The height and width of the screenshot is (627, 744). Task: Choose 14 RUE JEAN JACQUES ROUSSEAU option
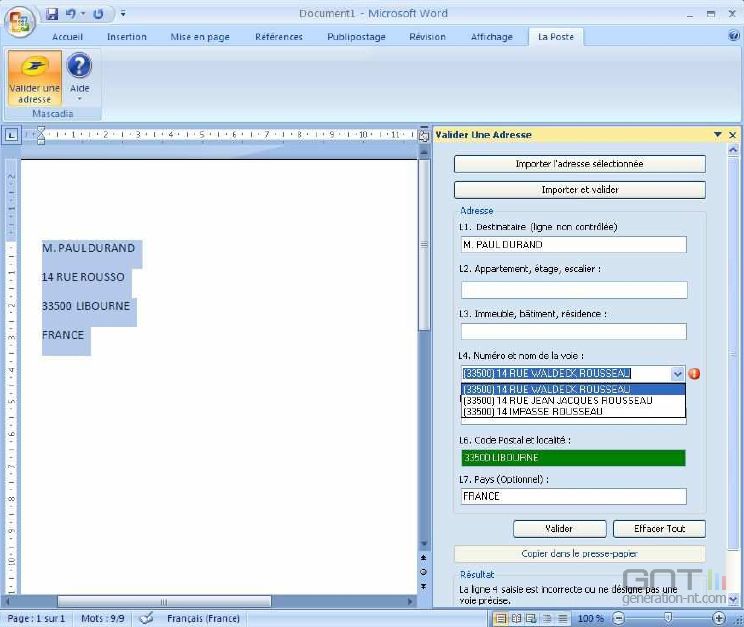tap(573, 401)
